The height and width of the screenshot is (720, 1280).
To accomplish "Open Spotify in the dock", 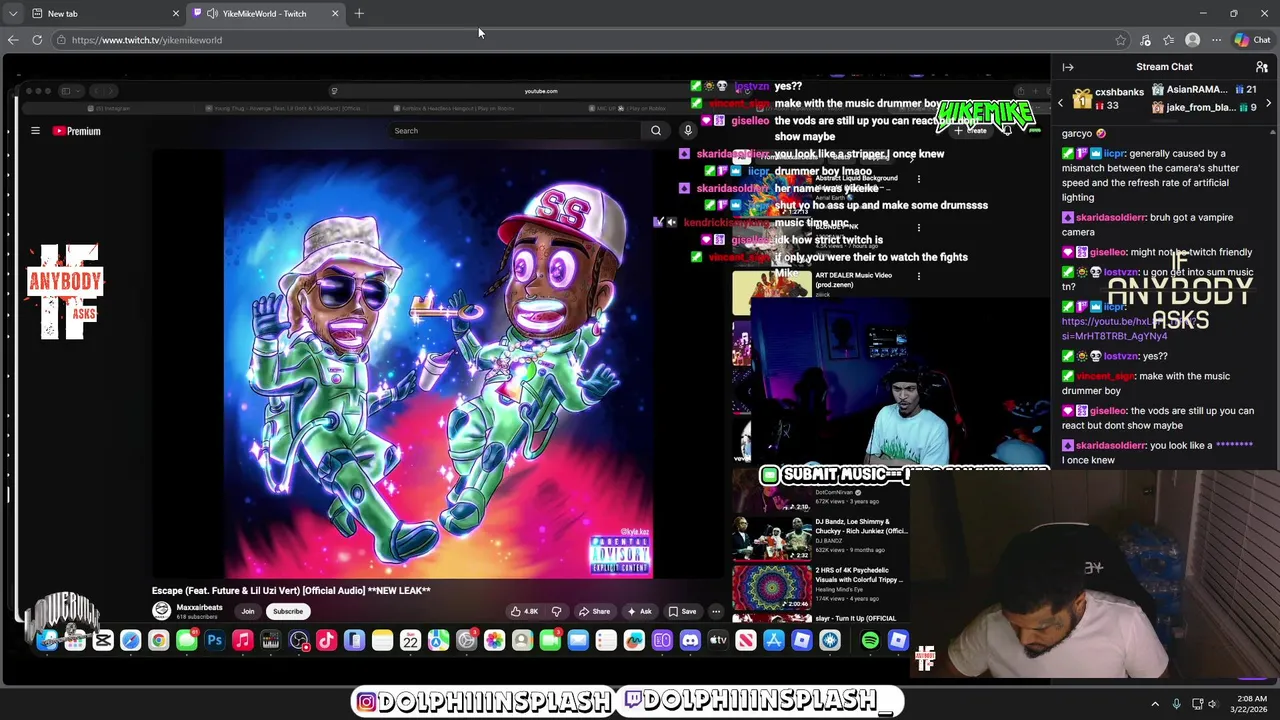I will point(870,641).
